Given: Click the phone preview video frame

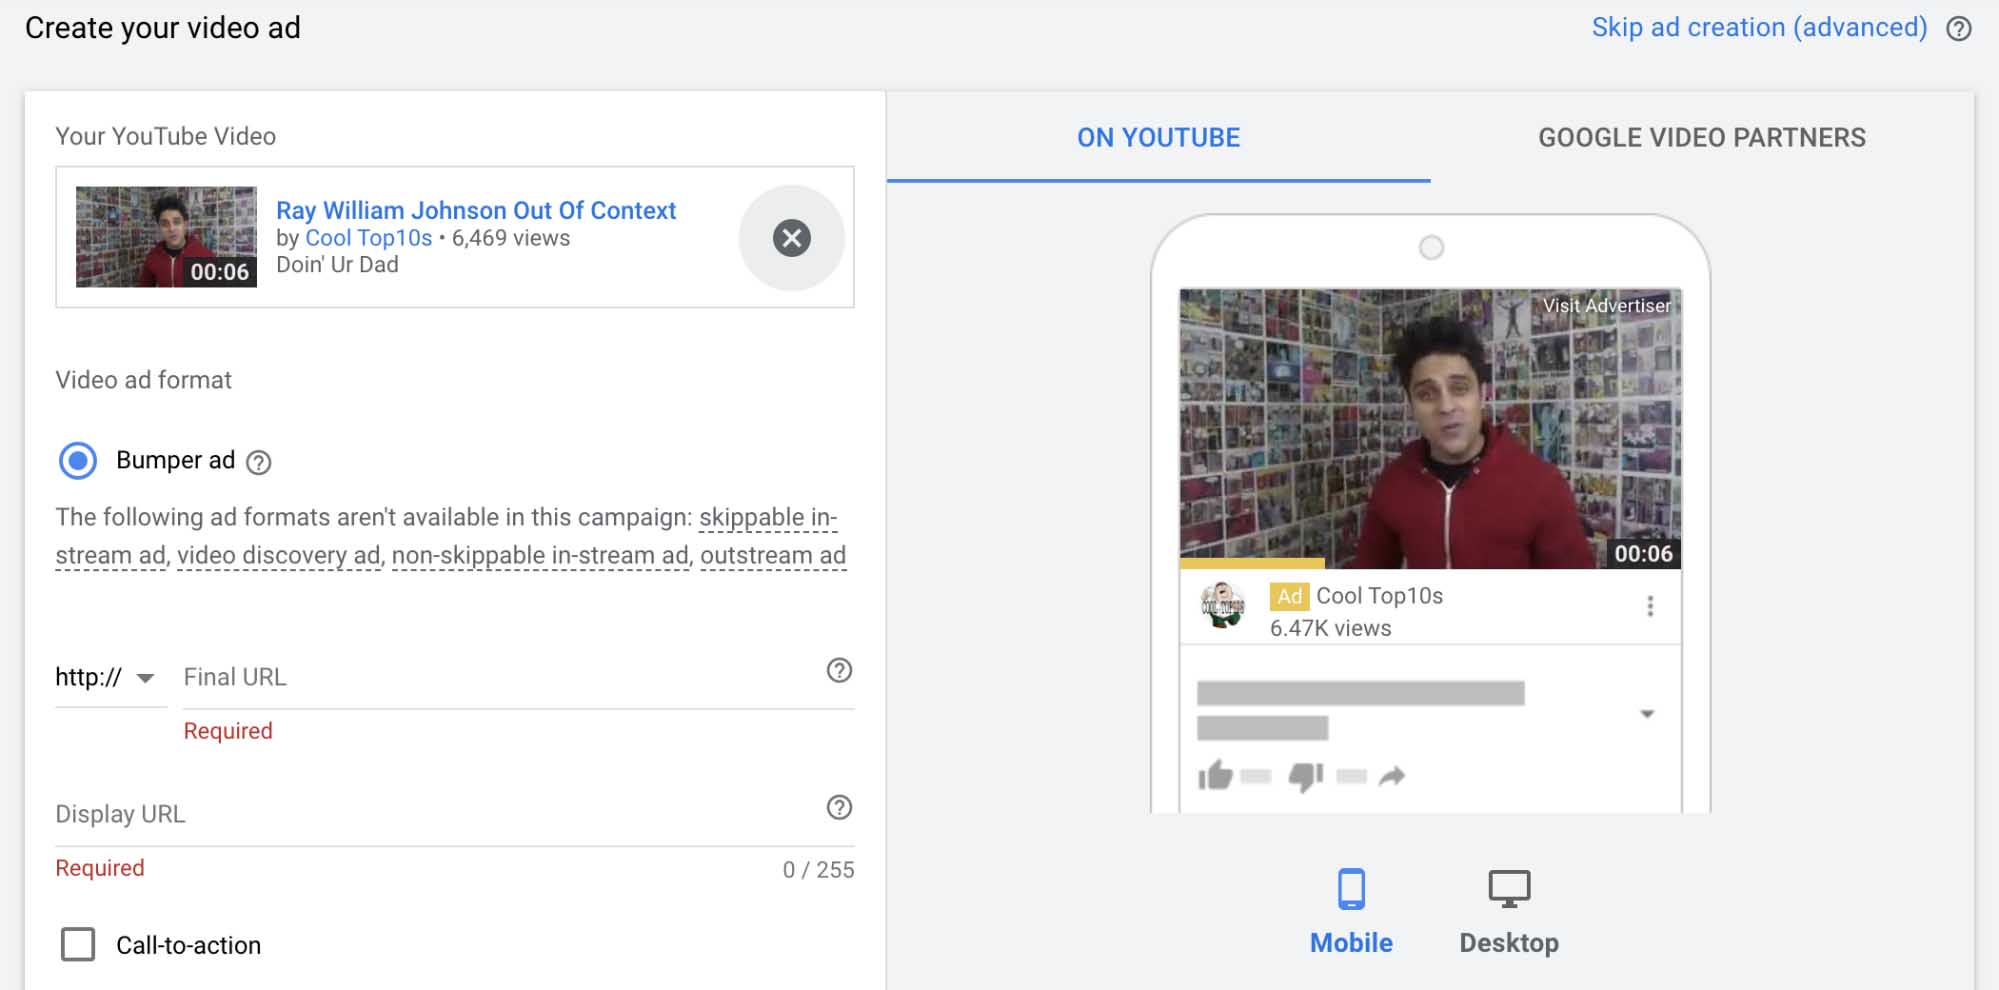Looking at the screenshot, I should [1430, 429].
